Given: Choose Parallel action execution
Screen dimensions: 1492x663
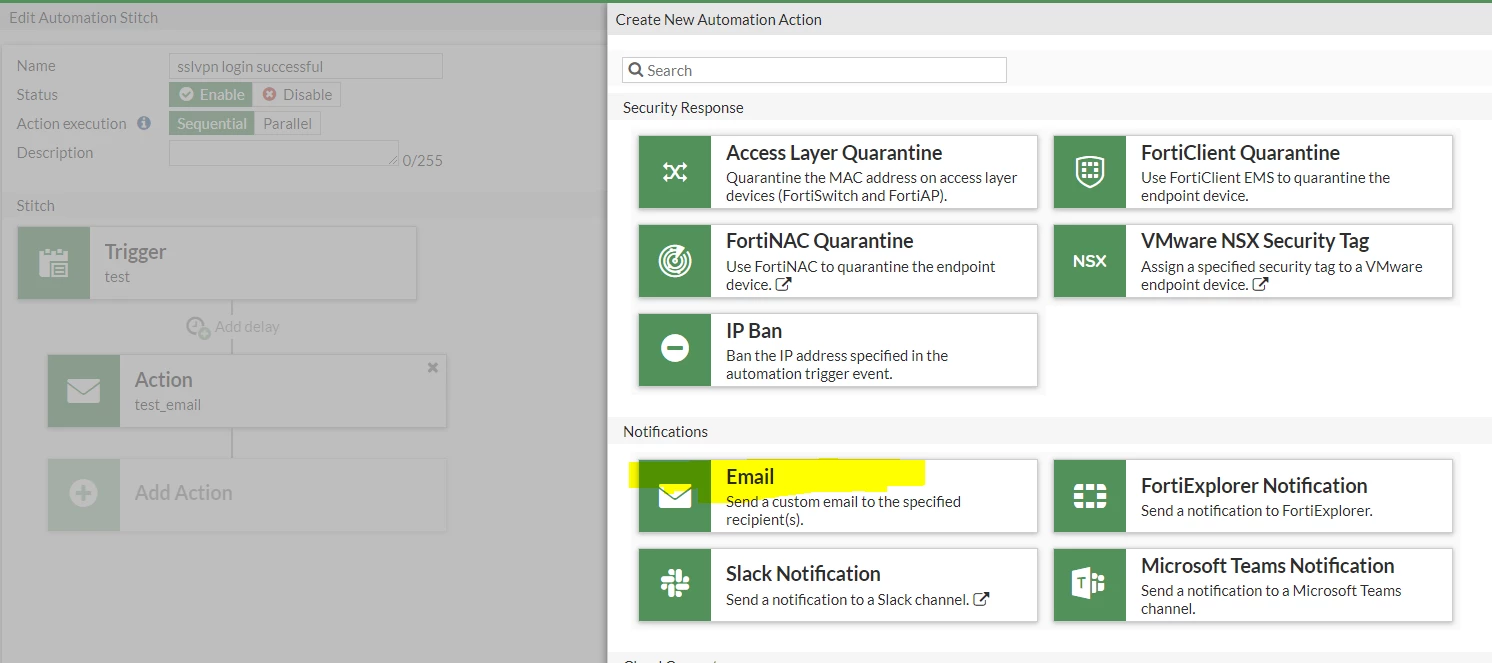Looking at the screenshot, I should (288, 123).
